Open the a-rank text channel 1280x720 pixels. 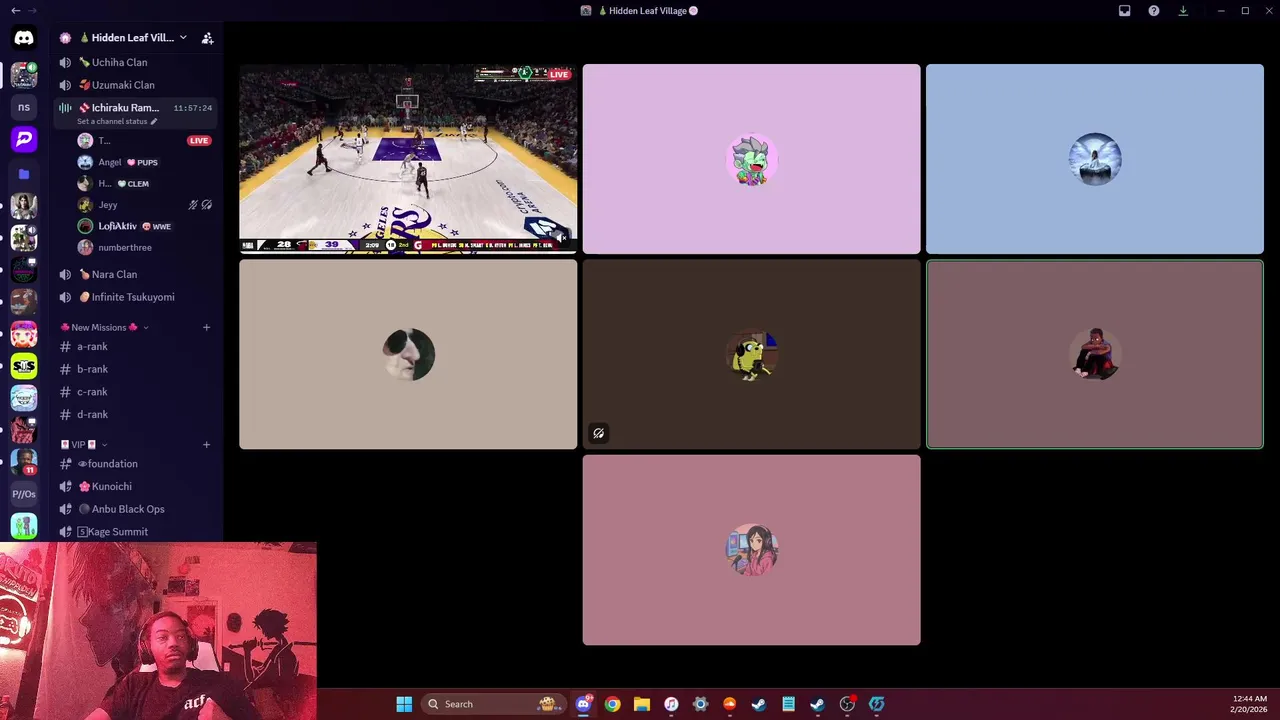133,347
